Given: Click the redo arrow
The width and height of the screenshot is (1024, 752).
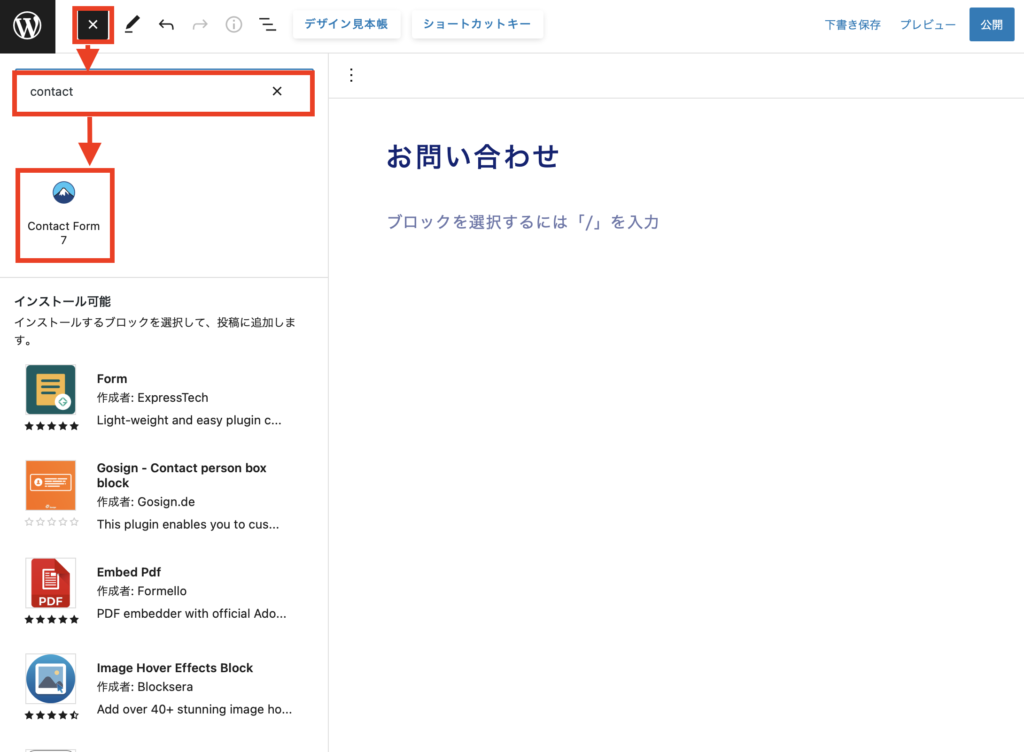Looking at the screenshot, I should click(200, 25).
